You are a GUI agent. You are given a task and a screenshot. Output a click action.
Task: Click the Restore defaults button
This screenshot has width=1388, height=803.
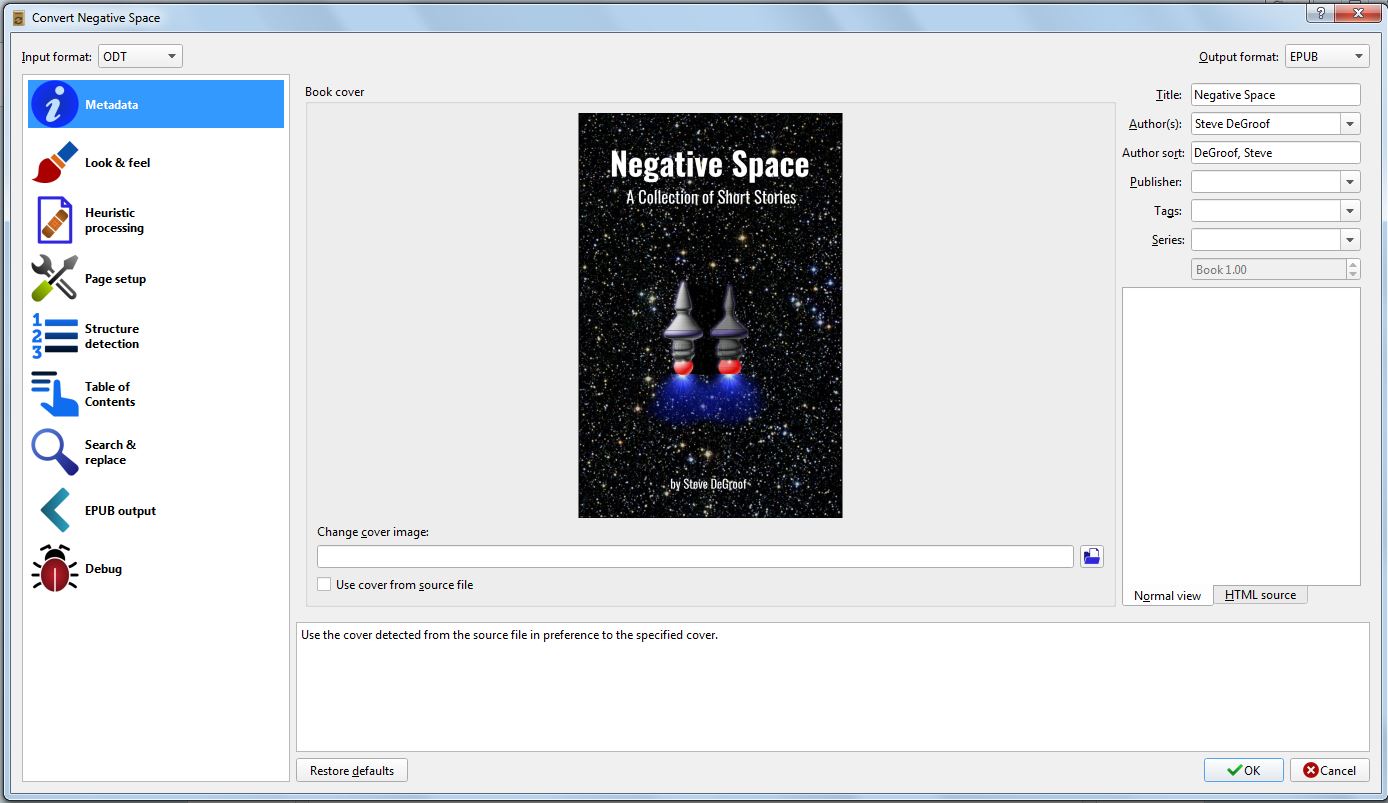(351, 770)
